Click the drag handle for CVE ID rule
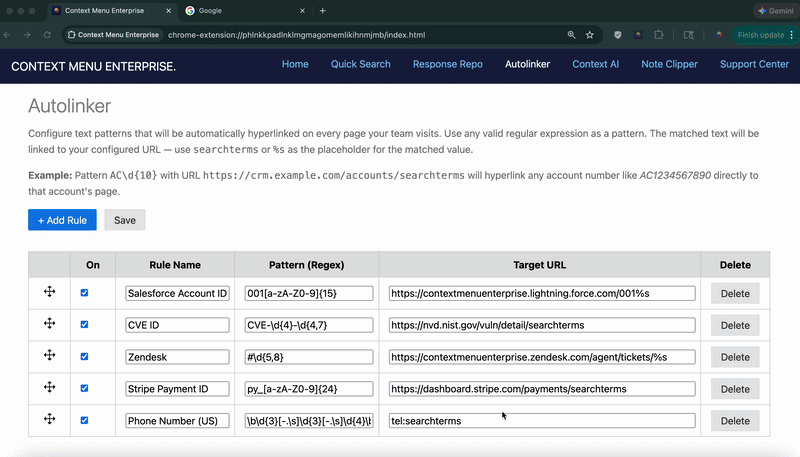 point(49,323)
